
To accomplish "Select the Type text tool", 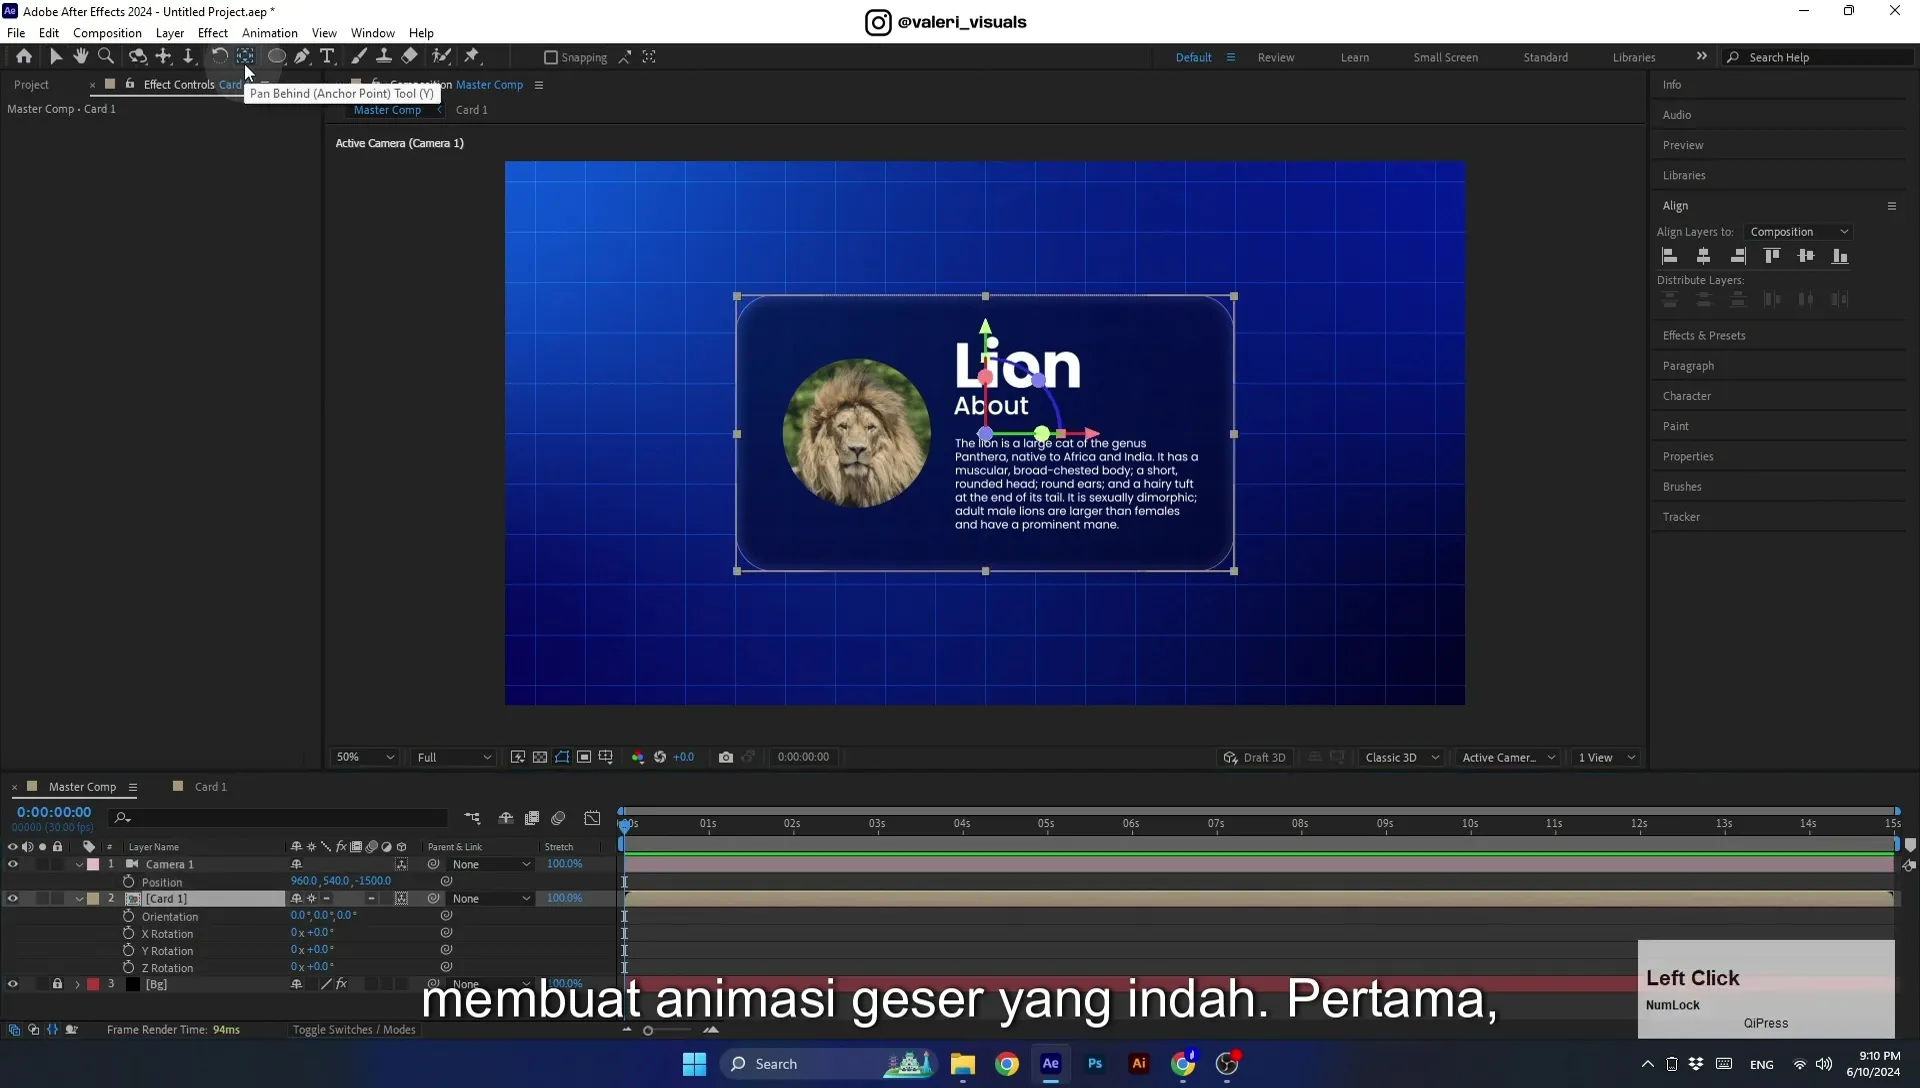I will (327, 57).
